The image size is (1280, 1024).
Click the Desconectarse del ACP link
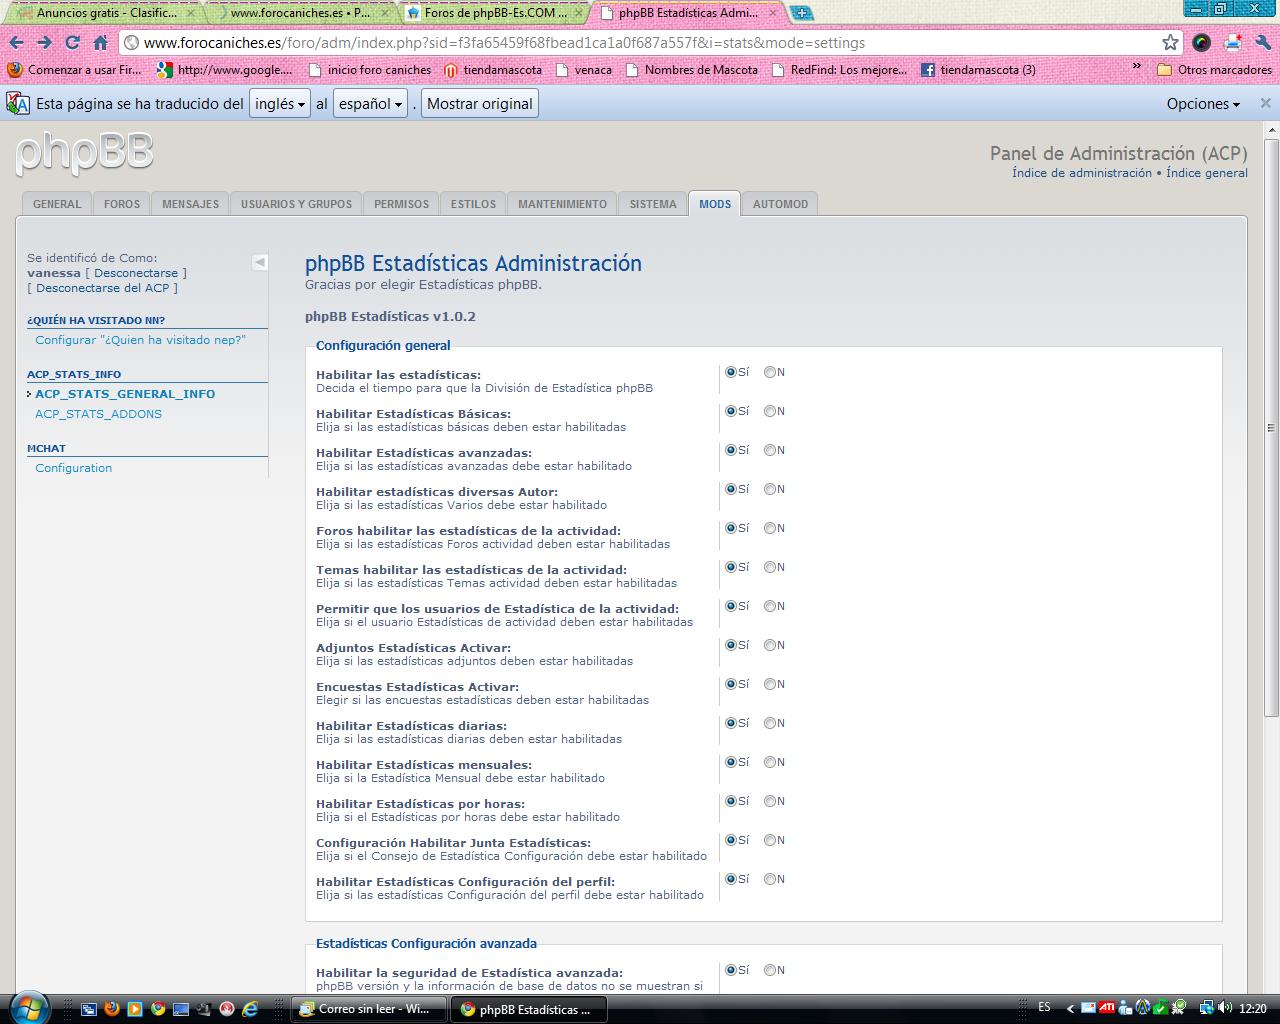[x=103, y=288]
